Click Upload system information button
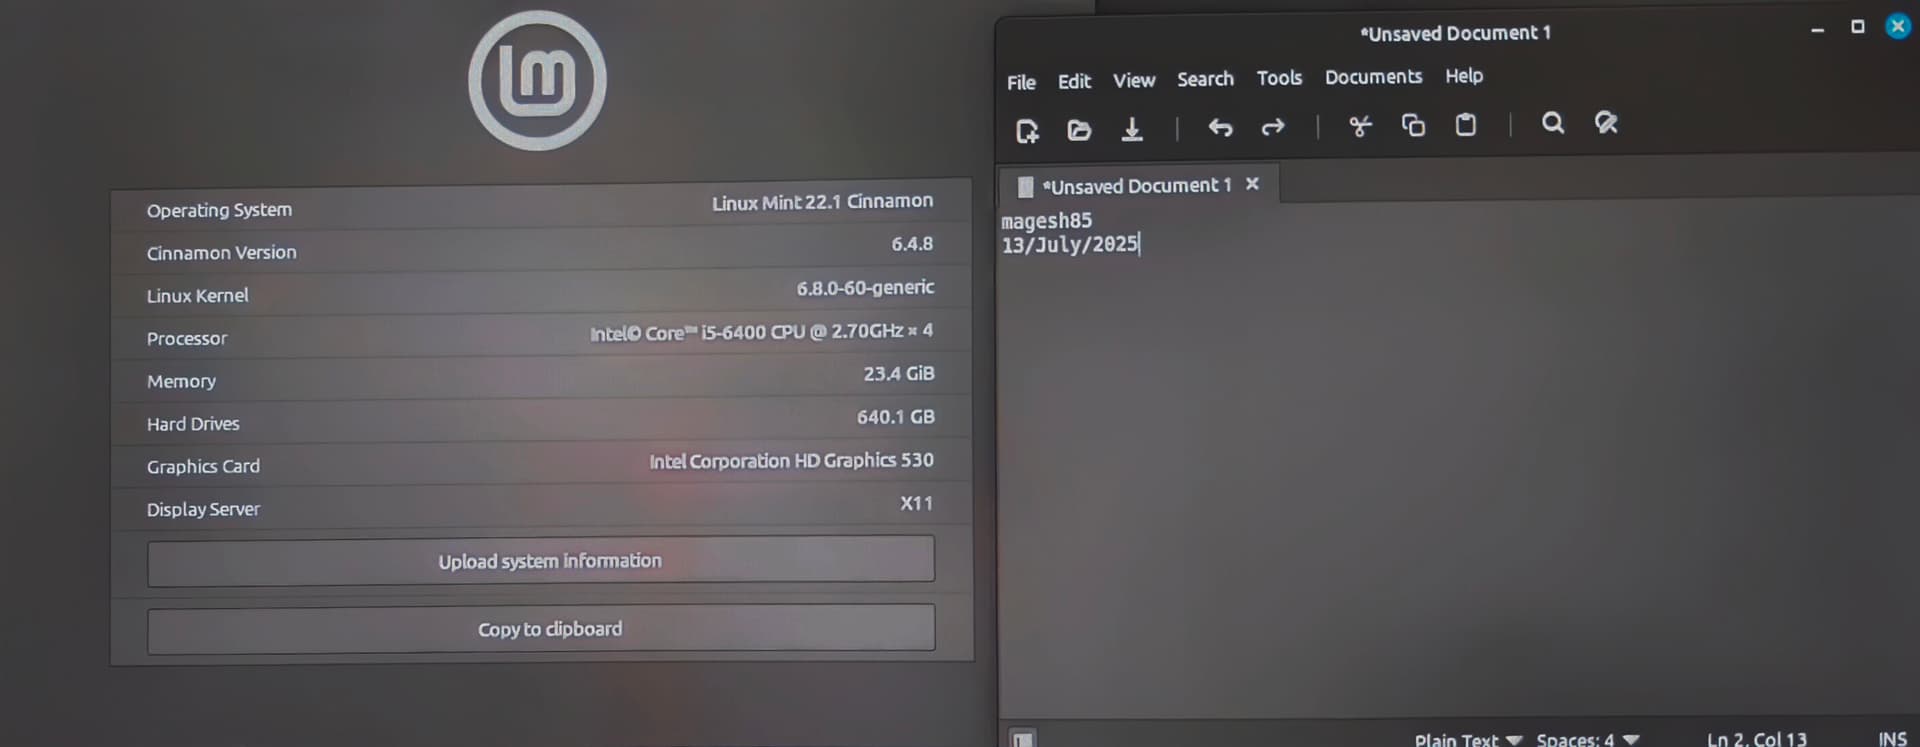The height and width of the screenshot is (747, 1920). 541,561
